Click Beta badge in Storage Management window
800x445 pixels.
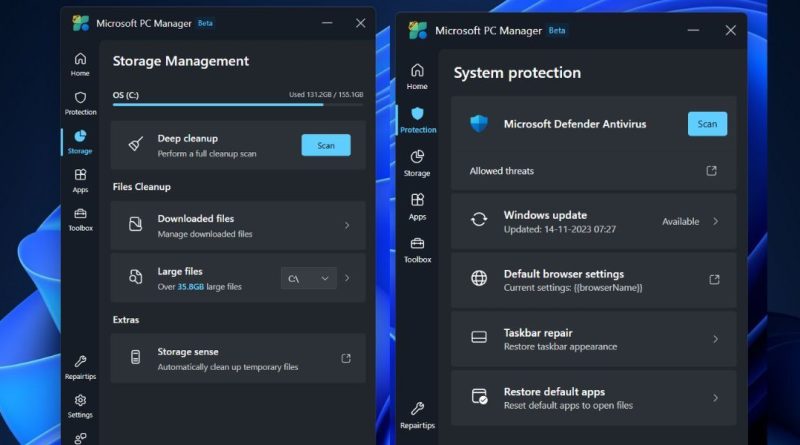coord(205,23)
